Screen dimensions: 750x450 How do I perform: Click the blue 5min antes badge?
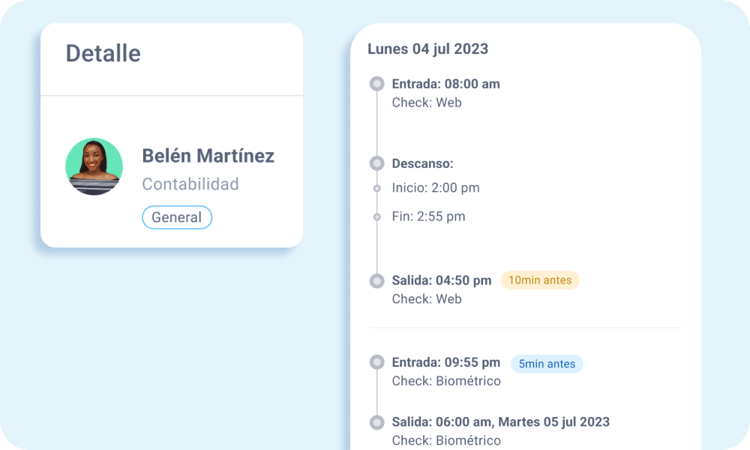click(x=547, y=364)
